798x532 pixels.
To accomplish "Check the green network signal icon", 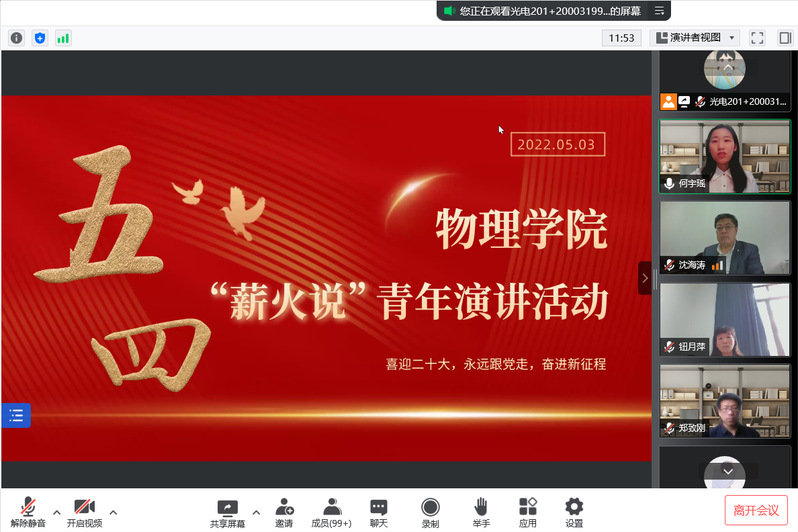I will coord(63,38).
